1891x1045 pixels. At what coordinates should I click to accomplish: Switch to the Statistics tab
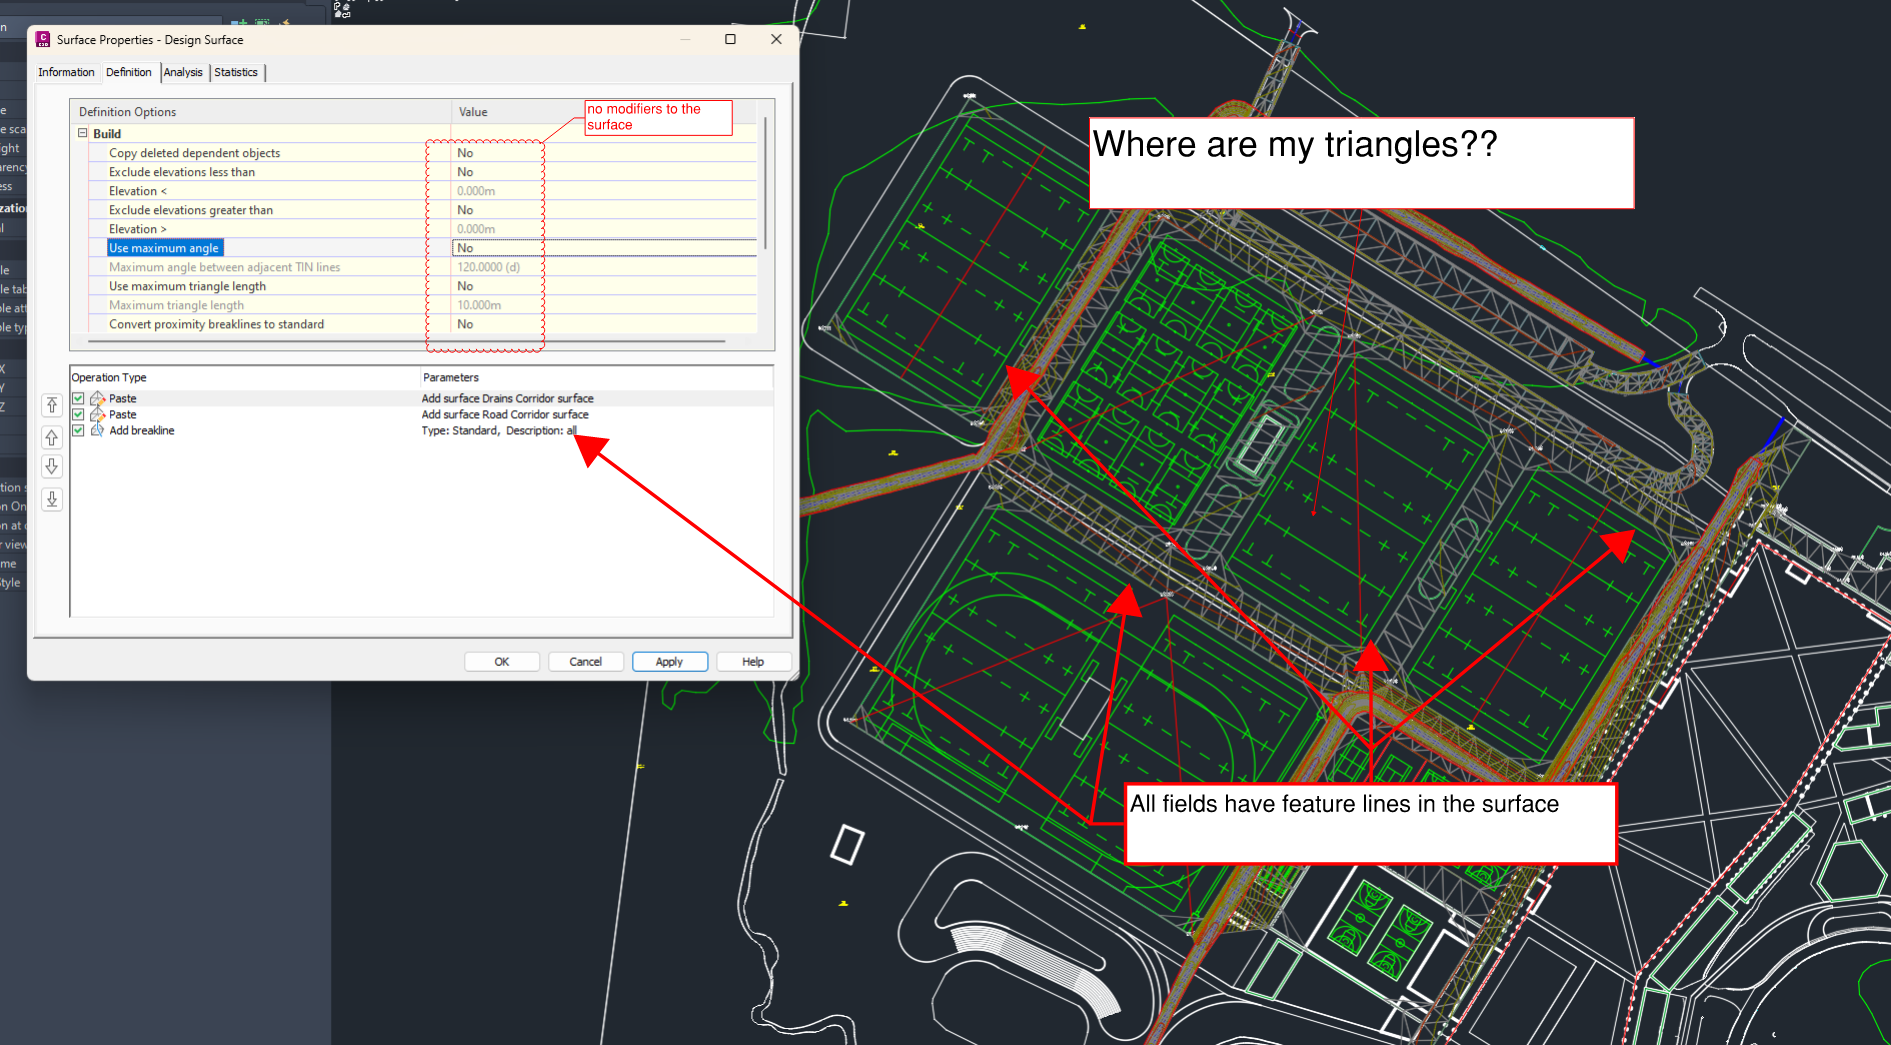(236, 72)
